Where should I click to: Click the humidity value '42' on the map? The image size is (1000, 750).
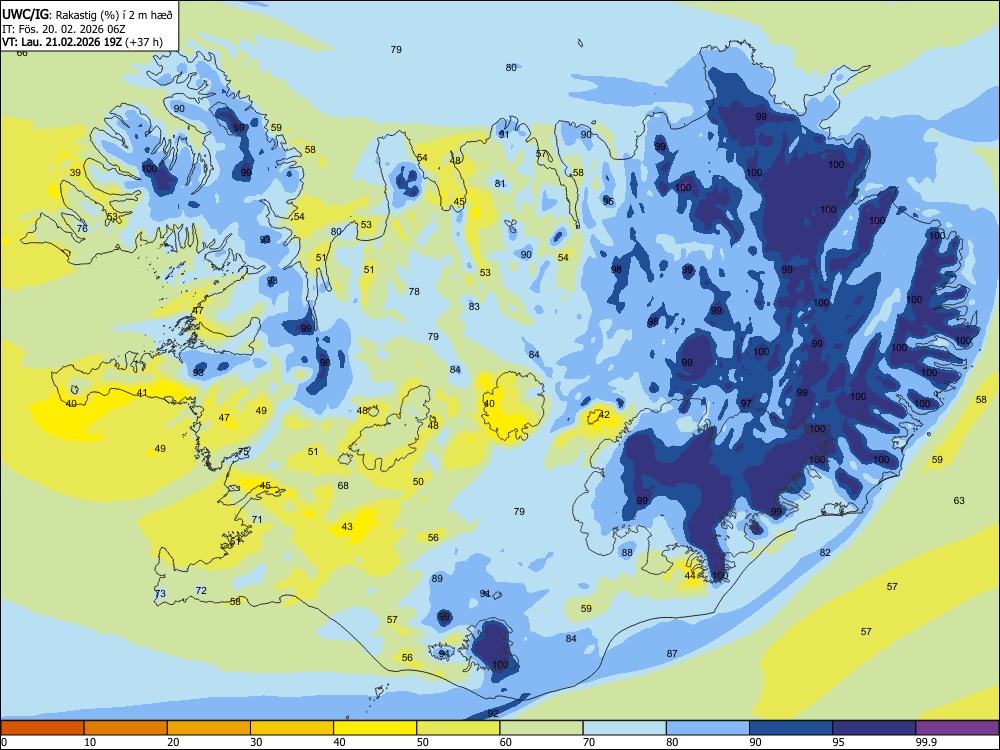[x=605, y=415]
